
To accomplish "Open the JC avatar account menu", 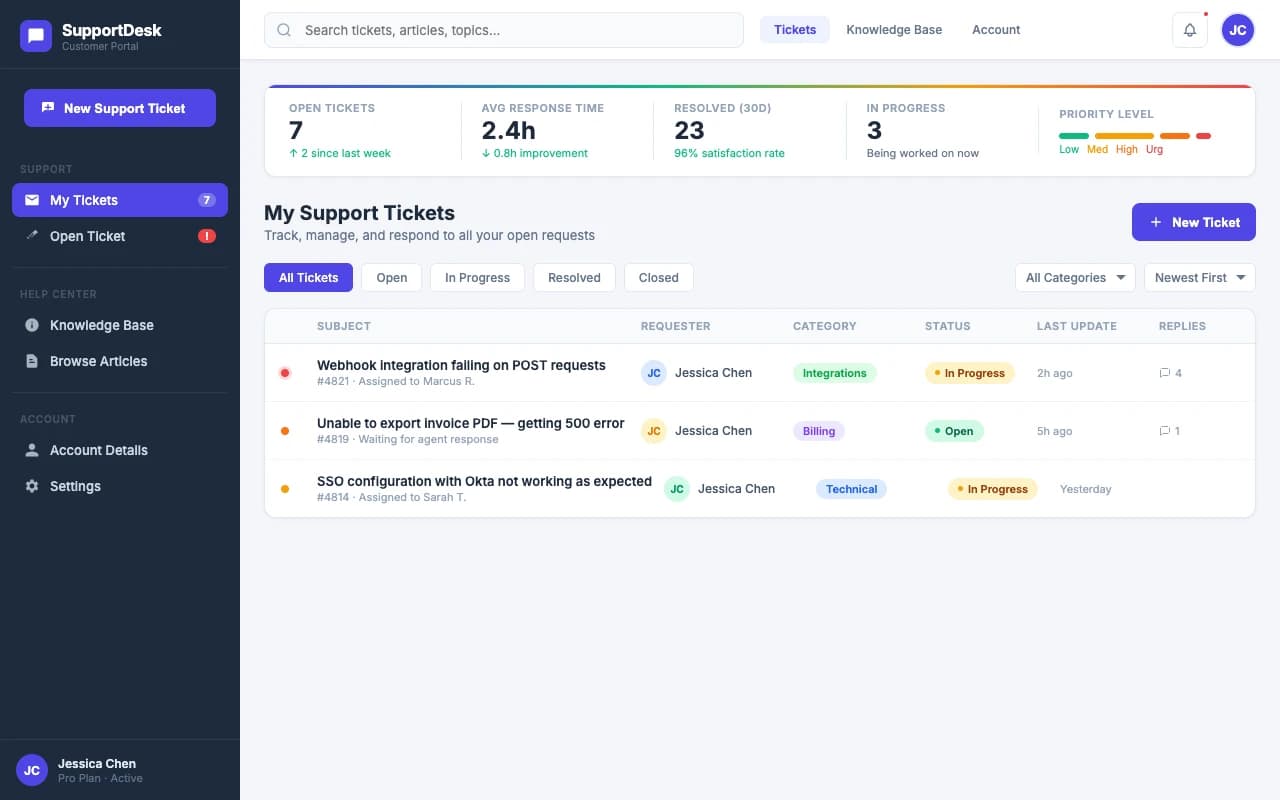I will [x=1237, y=30].
